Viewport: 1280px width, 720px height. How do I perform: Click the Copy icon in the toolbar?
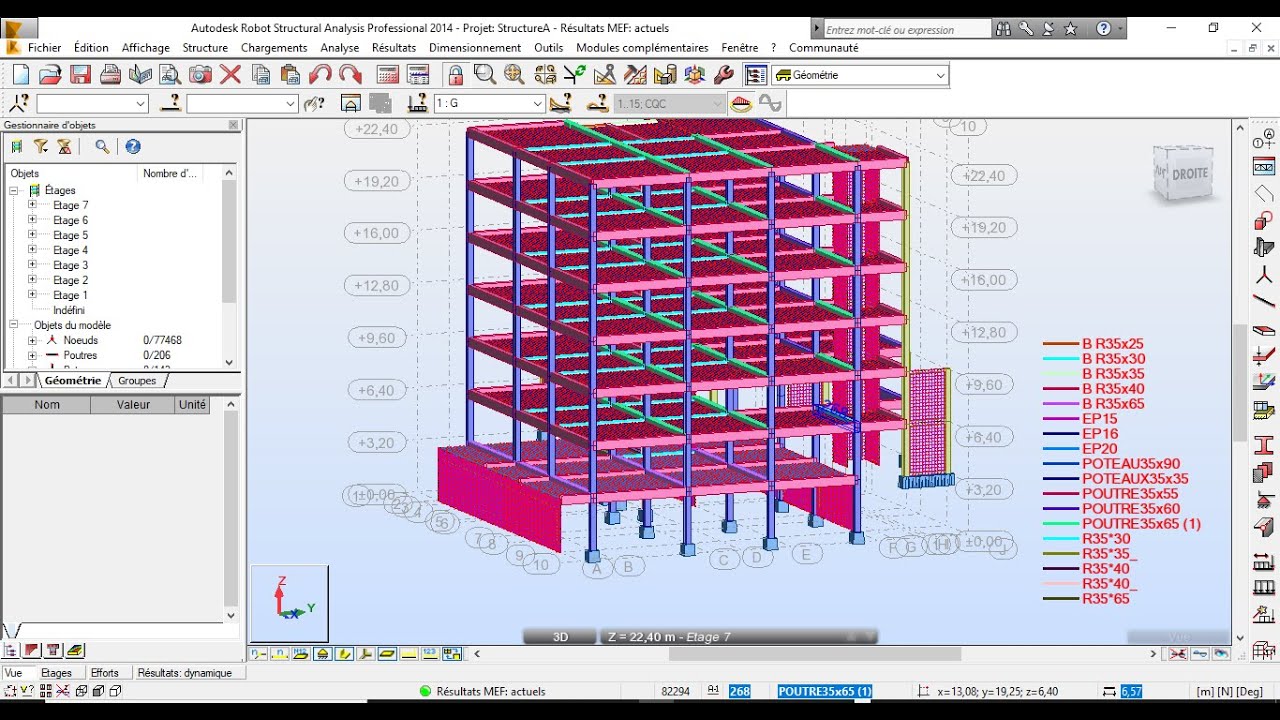pos(261,75)
